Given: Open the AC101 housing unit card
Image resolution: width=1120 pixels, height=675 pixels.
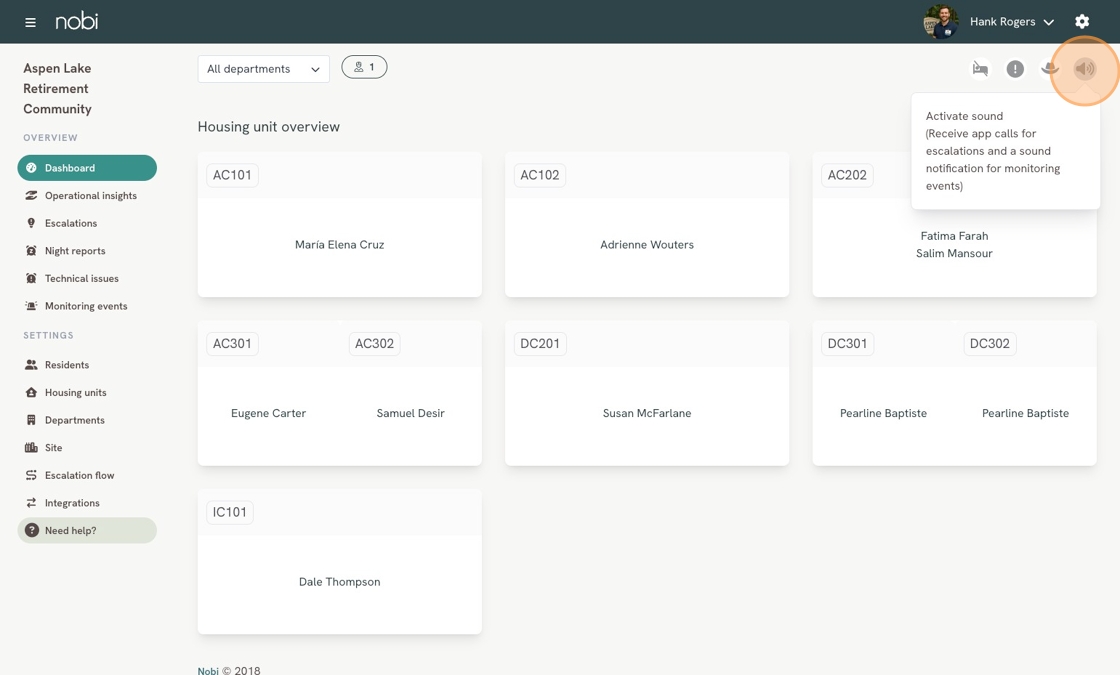Looking at the screenshot, I should pos(339,224).
